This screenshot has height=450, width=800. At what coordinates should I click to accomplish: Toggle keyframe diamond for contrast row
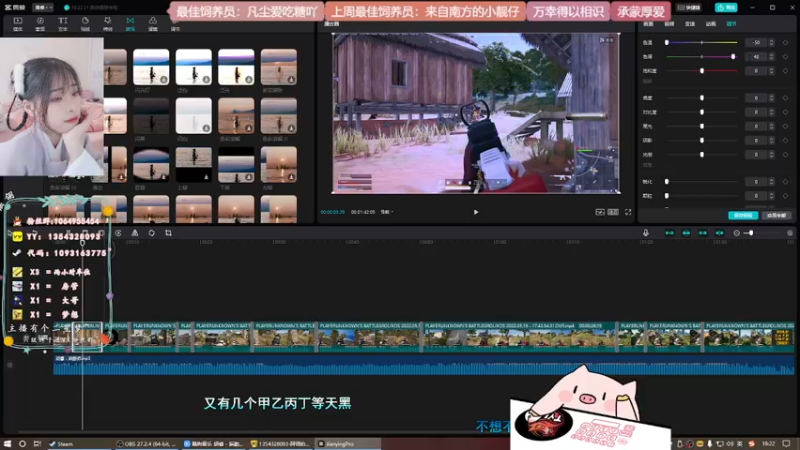click(785, 112)
